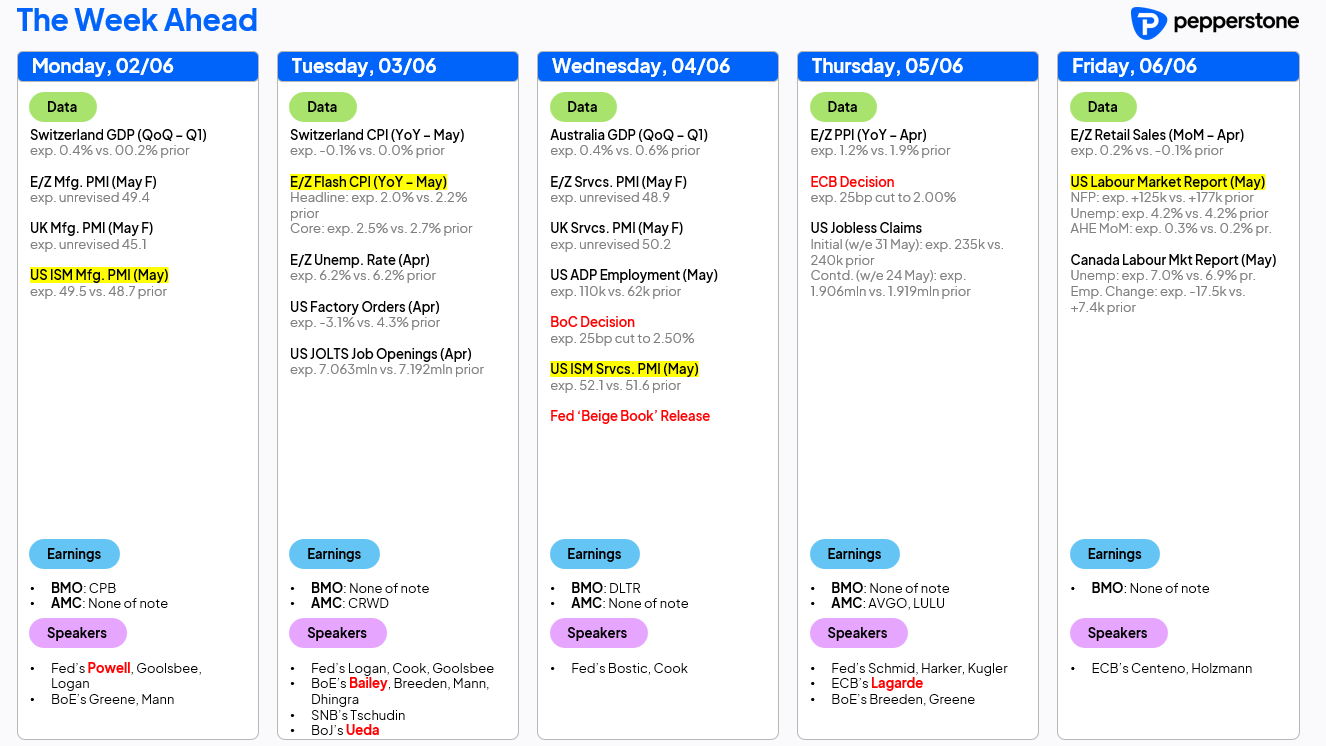Click Wednesday's purple Speakers badge

click(598, 633)
